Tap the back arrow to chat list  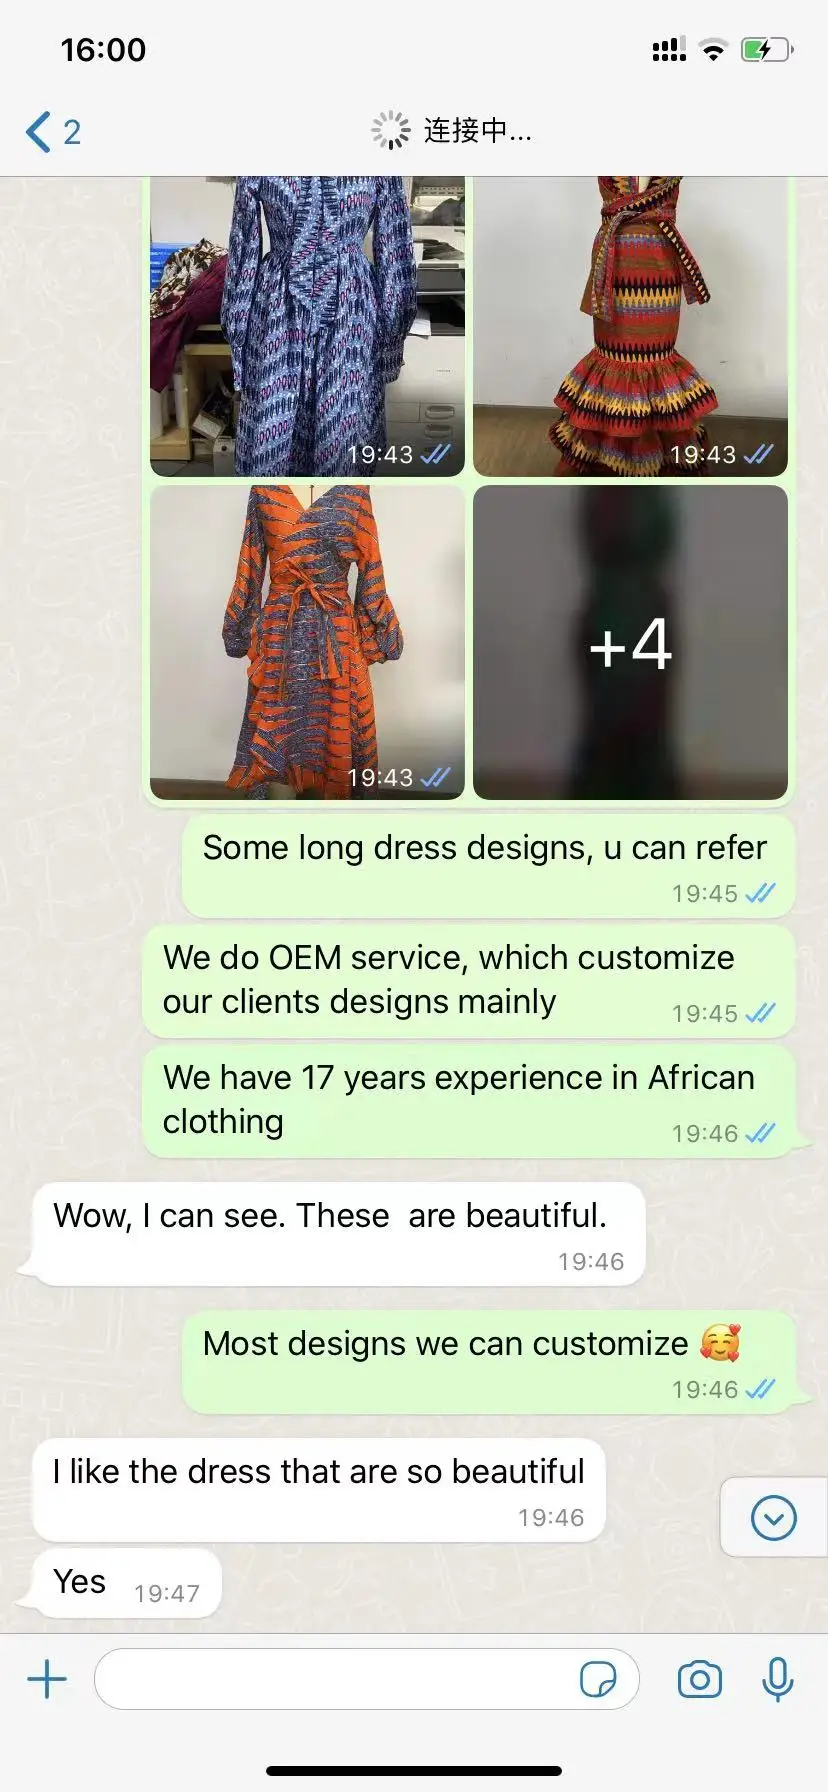39,132
